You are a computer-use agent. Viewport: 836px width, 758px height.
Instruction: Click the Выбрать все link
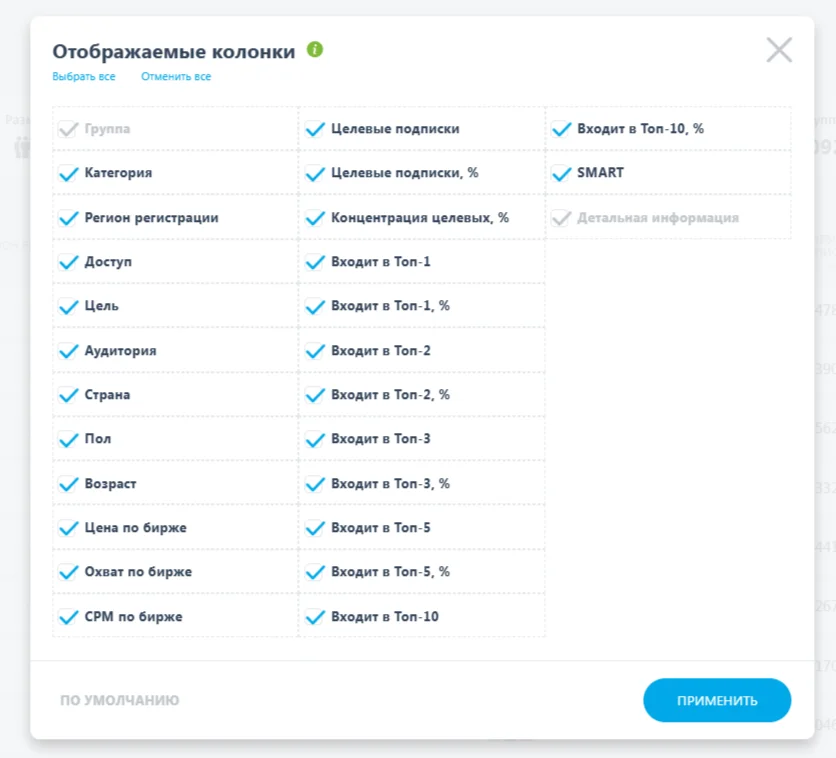[x=84, y=76]
